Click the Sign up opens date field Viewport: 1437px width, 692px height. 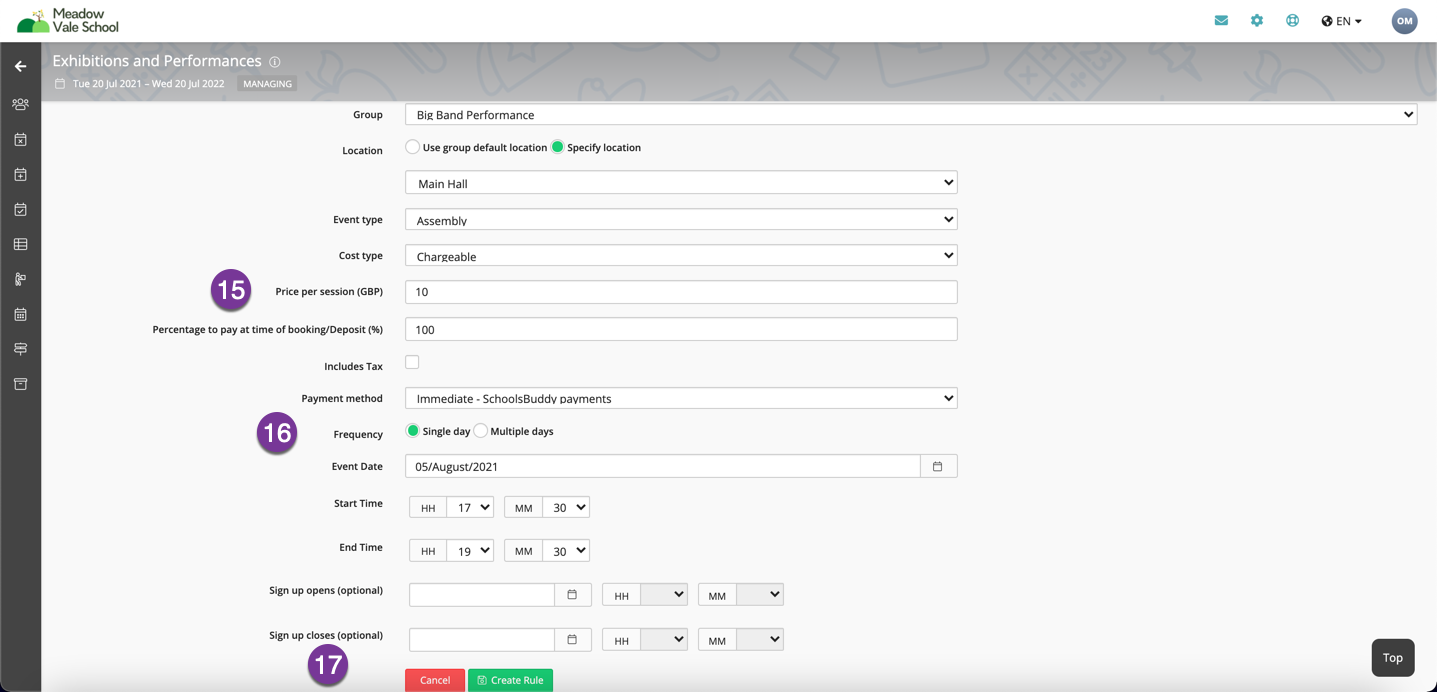(482, 595)
